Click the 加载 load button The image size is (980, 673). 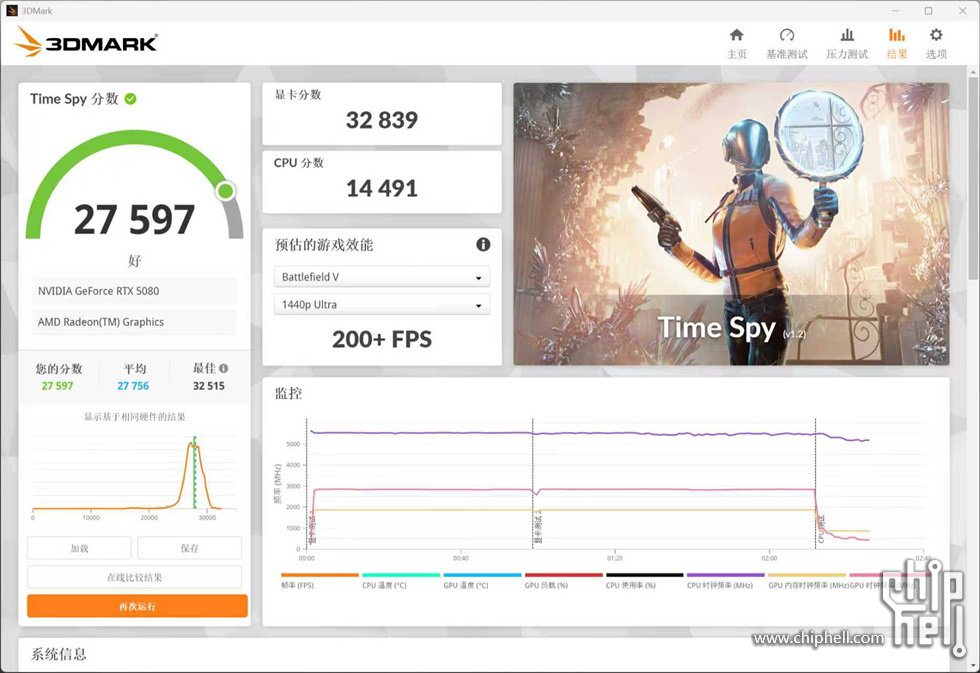click(79, 548)
